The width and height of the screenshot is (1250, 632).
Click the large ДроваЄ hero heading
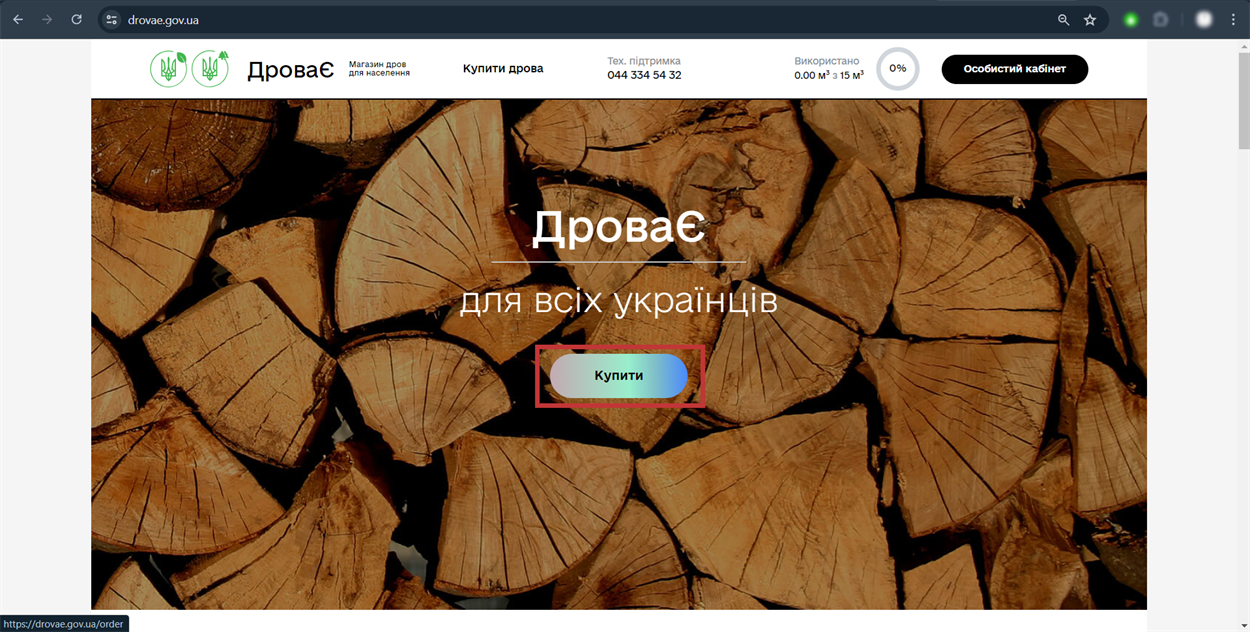pyautogui.click(x=619, y=228)
